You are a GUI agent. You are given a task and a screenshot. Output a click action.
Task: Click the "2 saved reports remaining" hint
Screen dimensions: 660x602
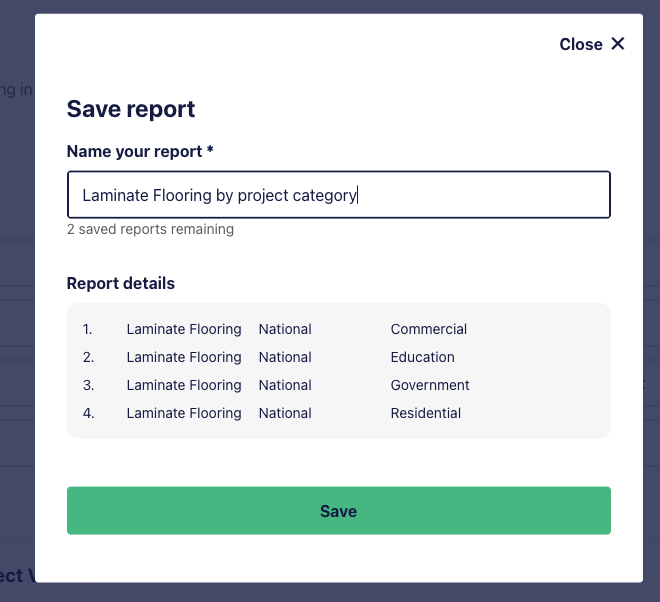tap(150, 229)
